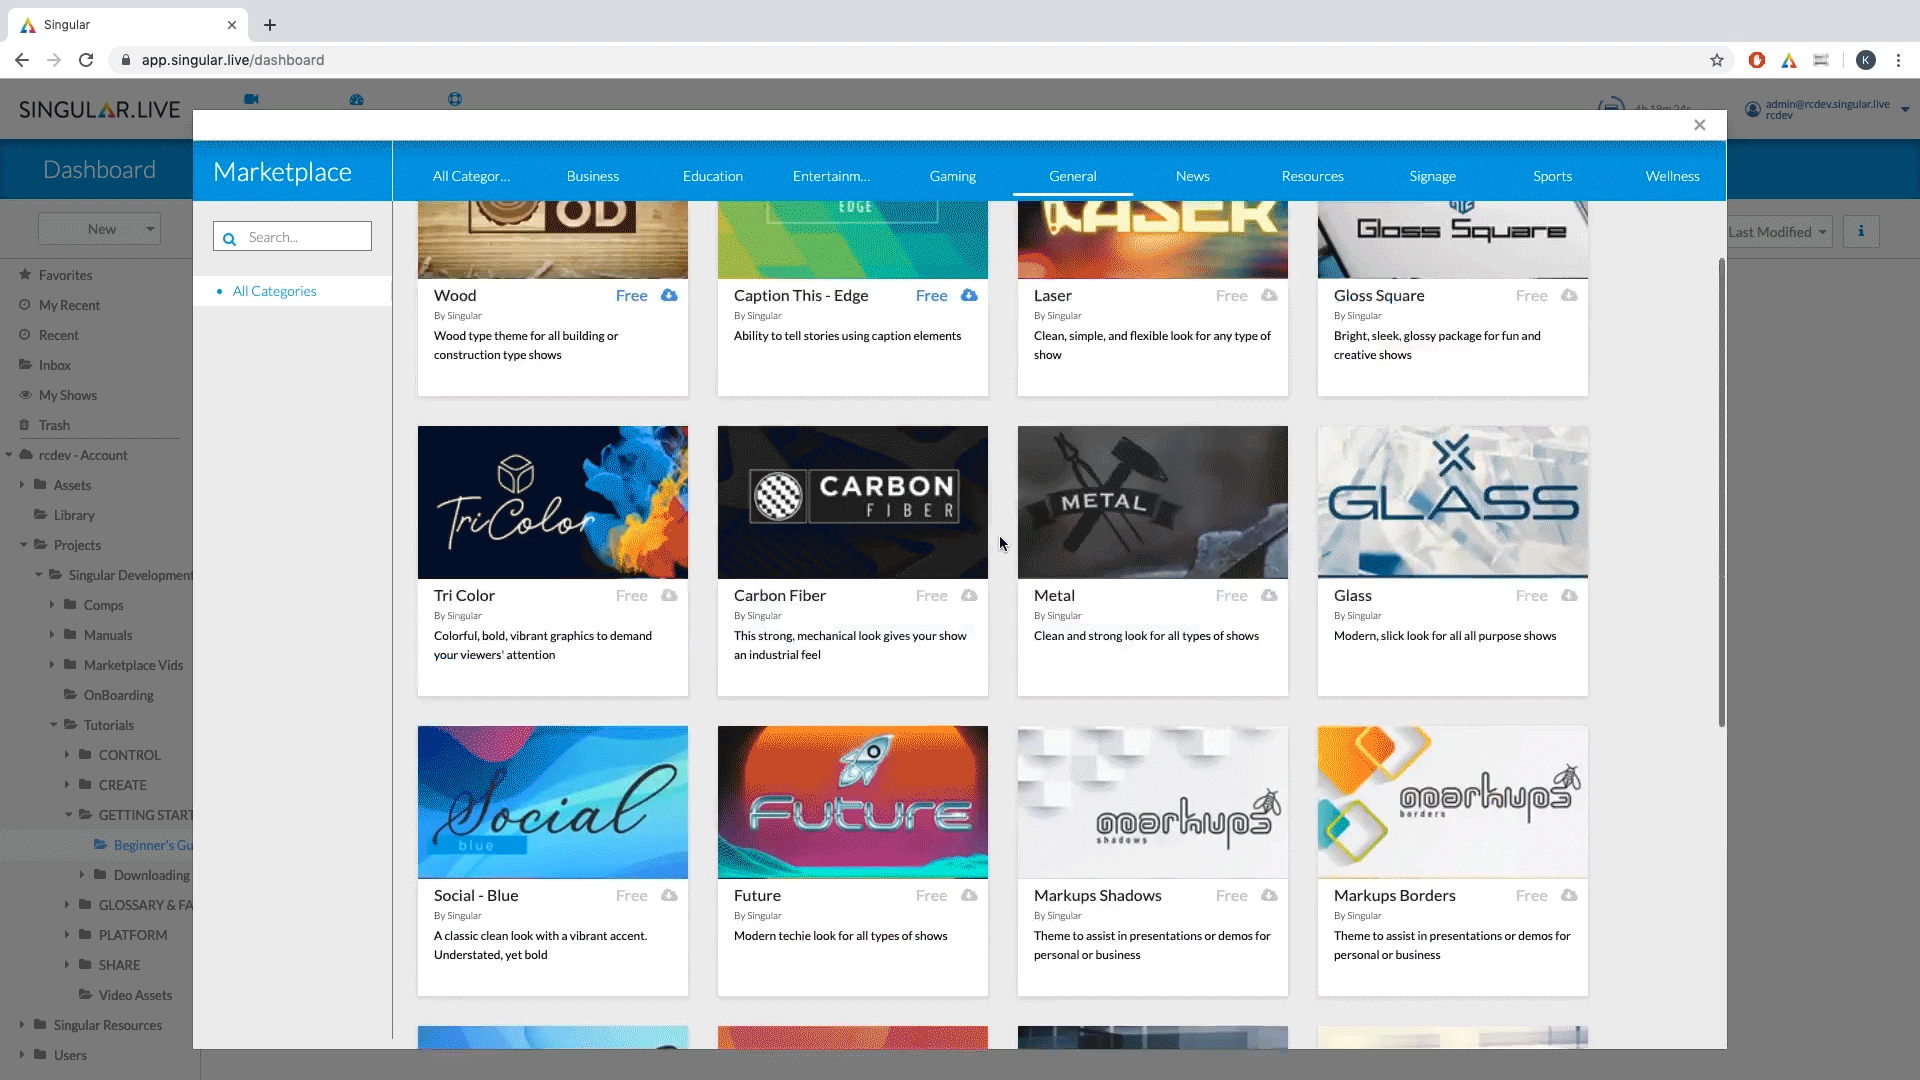Open the Gaming category tab

pyautogui.click(x=953, y=176)
